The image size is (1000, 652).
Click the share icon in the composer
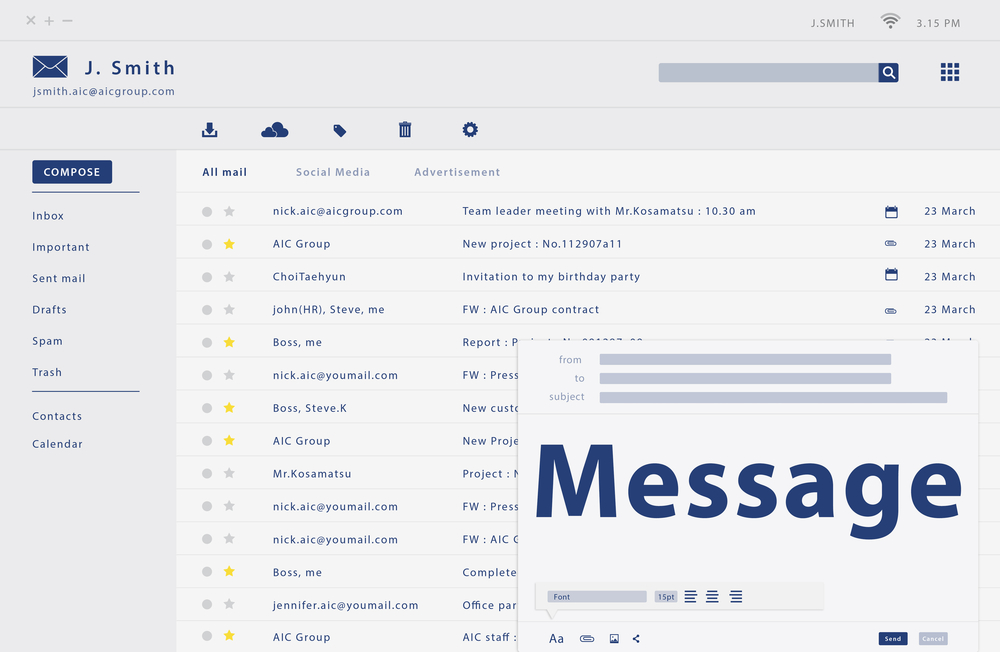[635, 638]
